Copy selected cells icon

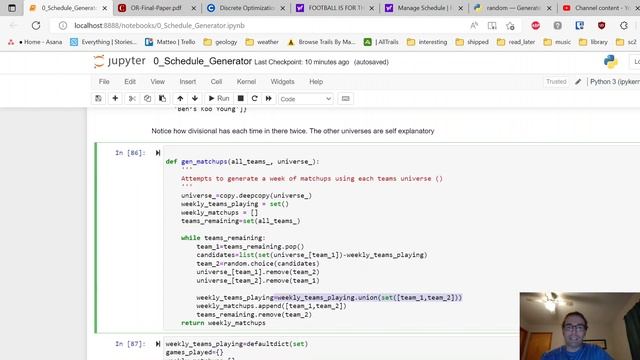[147, 98]
